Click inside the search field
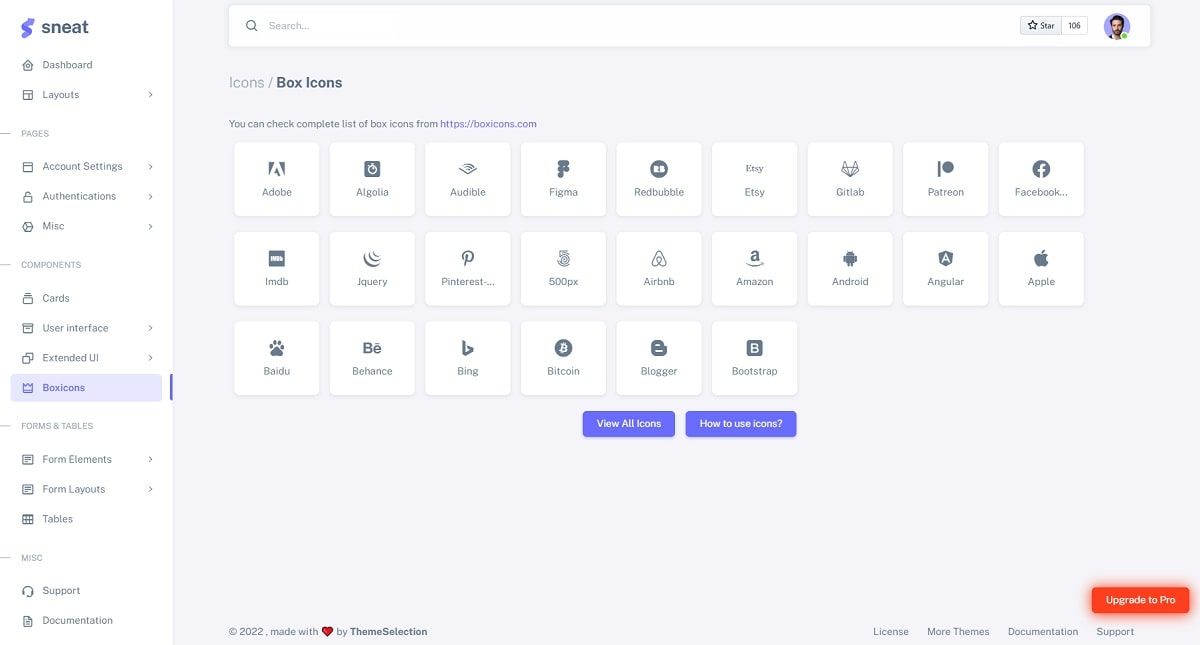Image resolution: width=1200 pixels, height=645 pixels. [330, 25]
